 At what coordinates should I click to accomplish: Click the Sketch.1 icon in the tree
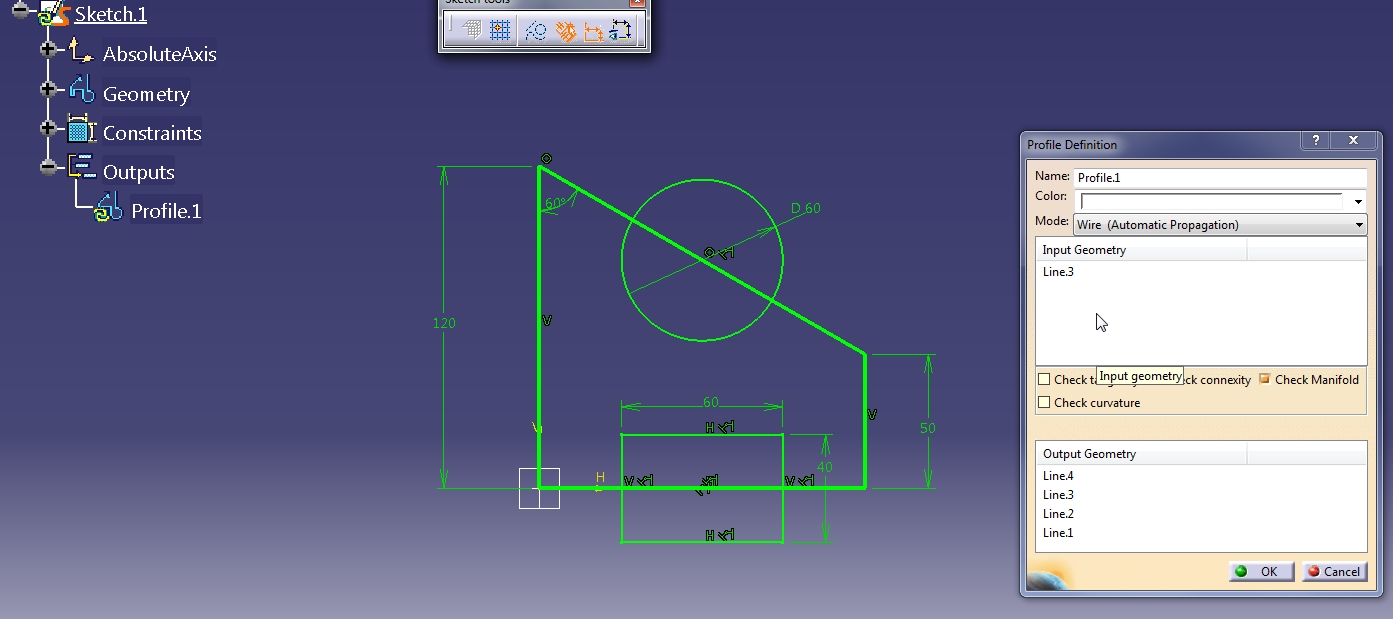pos(55,14)
